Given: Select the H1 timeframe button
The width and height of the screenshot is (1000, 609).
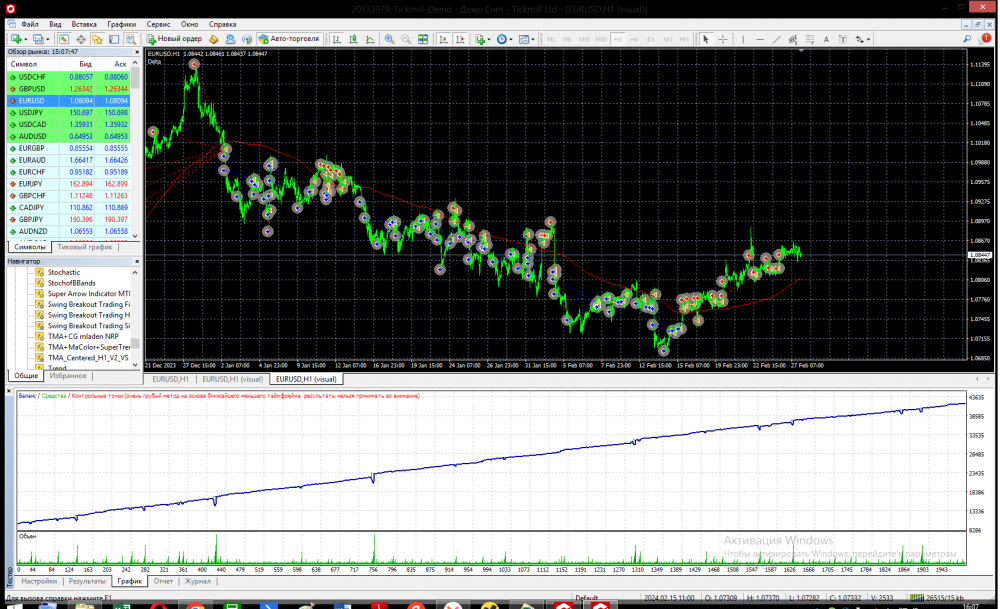Looking at the screenshot, I should tap(617, 39).
